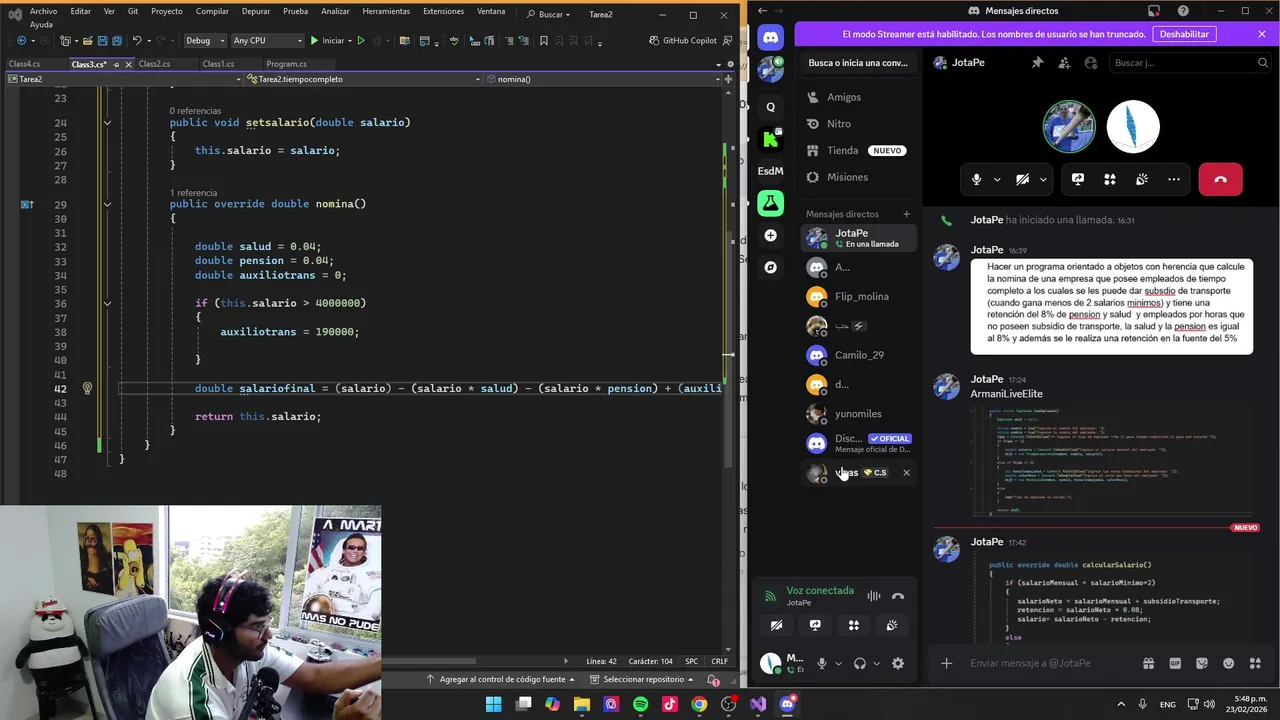Open Discord user settings gear
The image size is (1280, 720).
coord(898,663)
